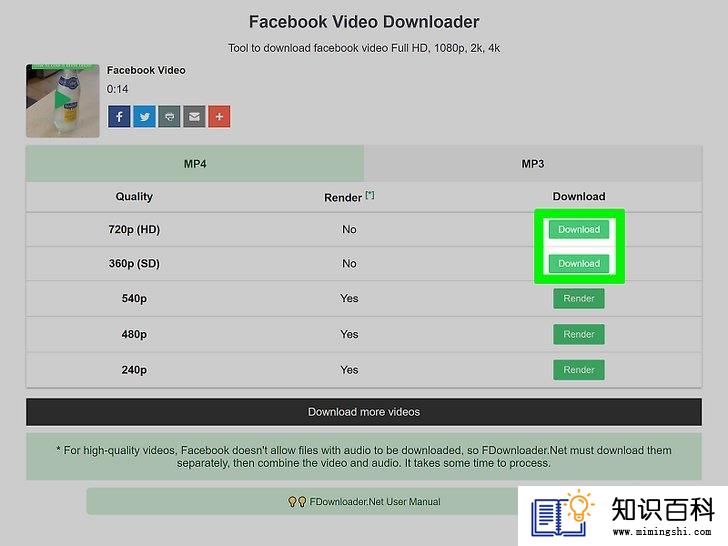Click the 240p quality label

(x=134, y=370)
